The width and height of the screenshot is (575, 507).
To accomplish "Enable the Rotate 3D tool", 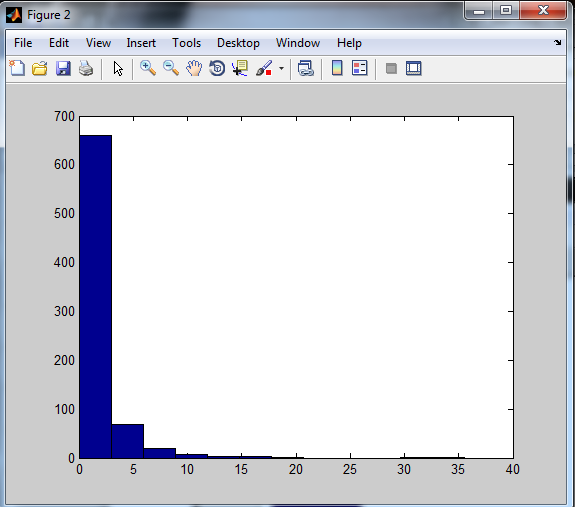I will pyautogui.click(x=217, y=68).
